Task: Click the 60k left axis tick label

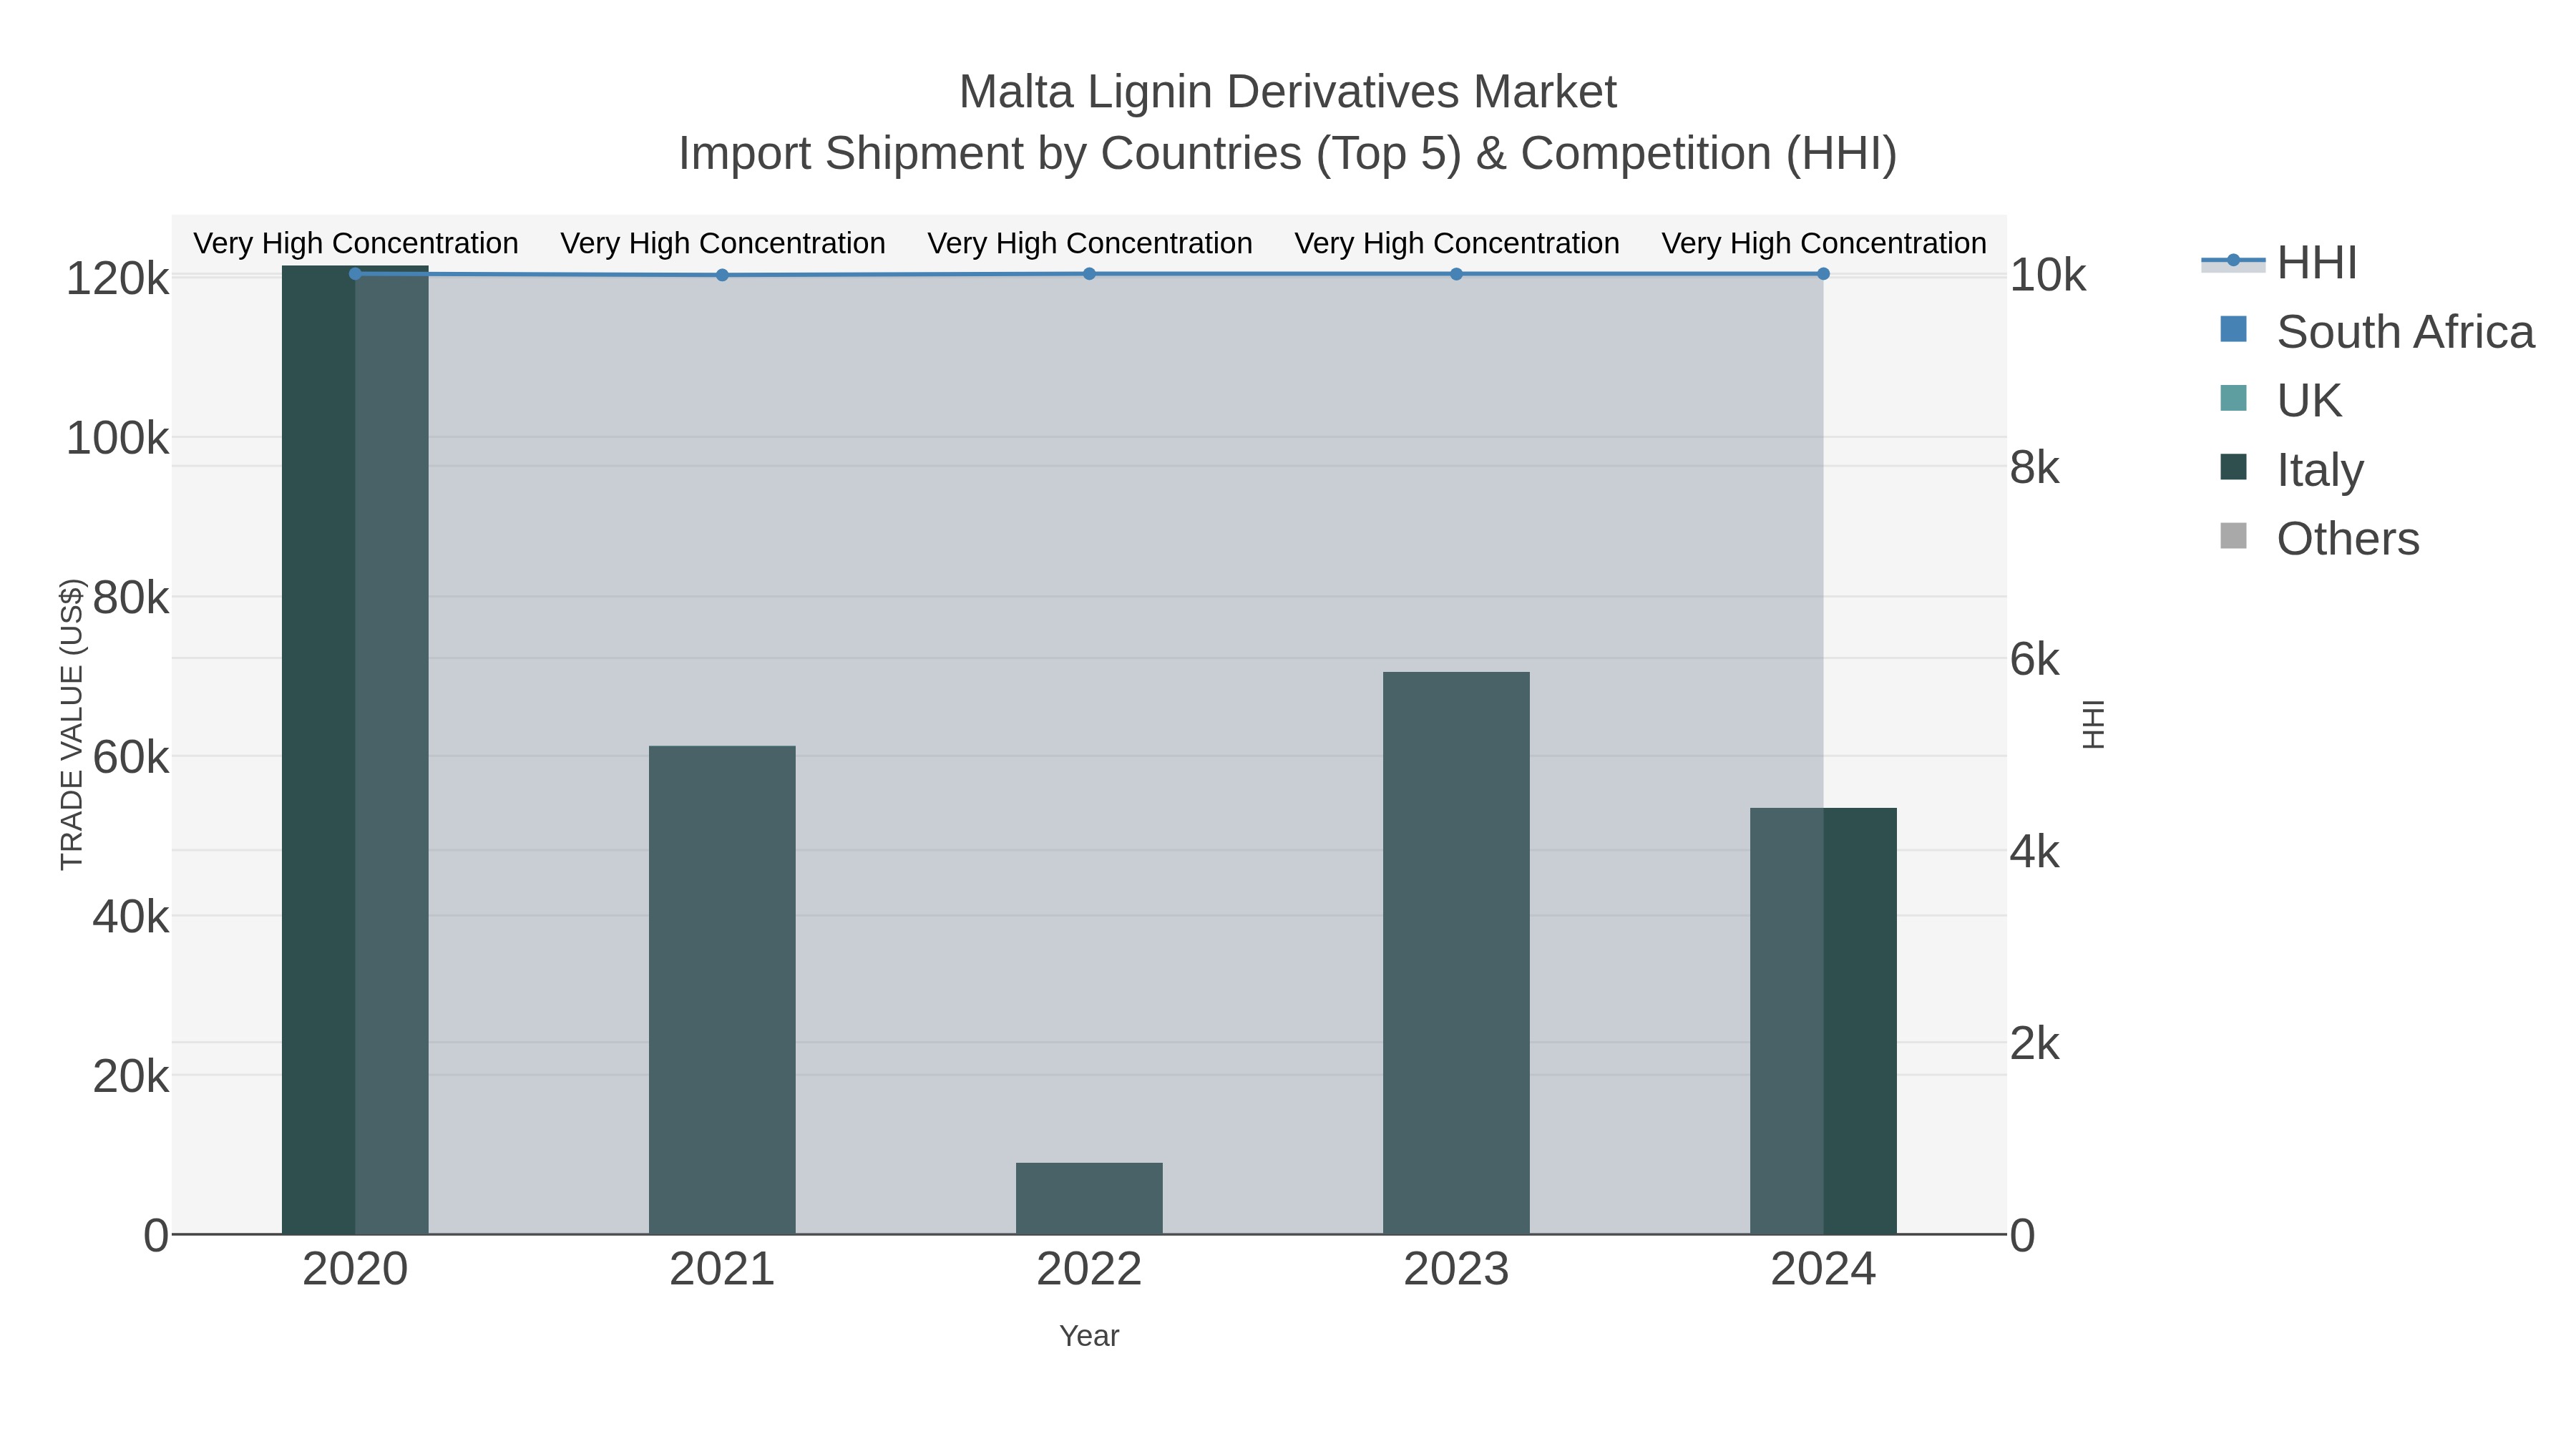Action: coord(130,757)
